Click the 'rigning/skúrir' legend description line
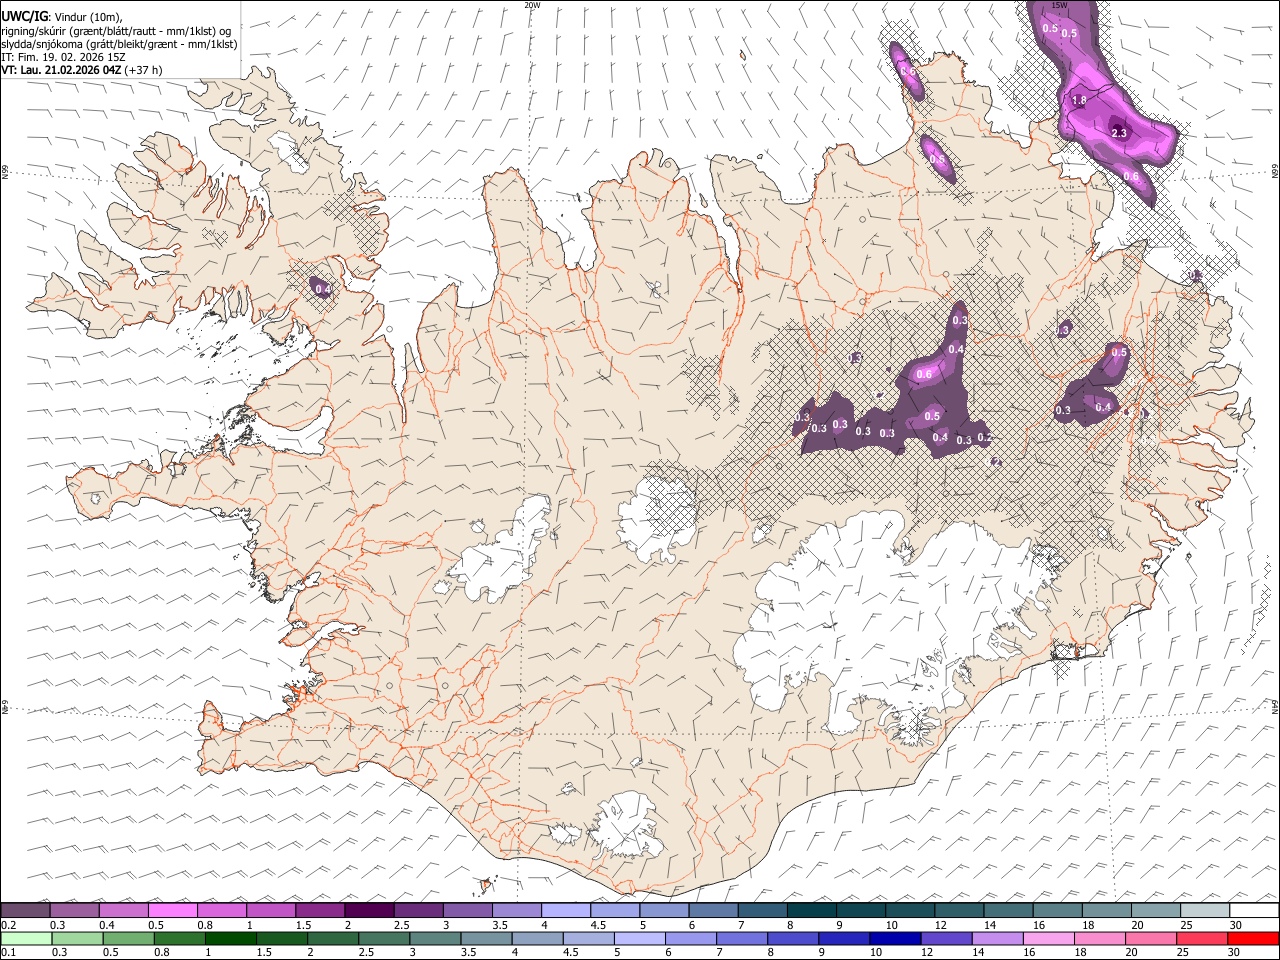 pyautogui.click(x=116, y=30)
